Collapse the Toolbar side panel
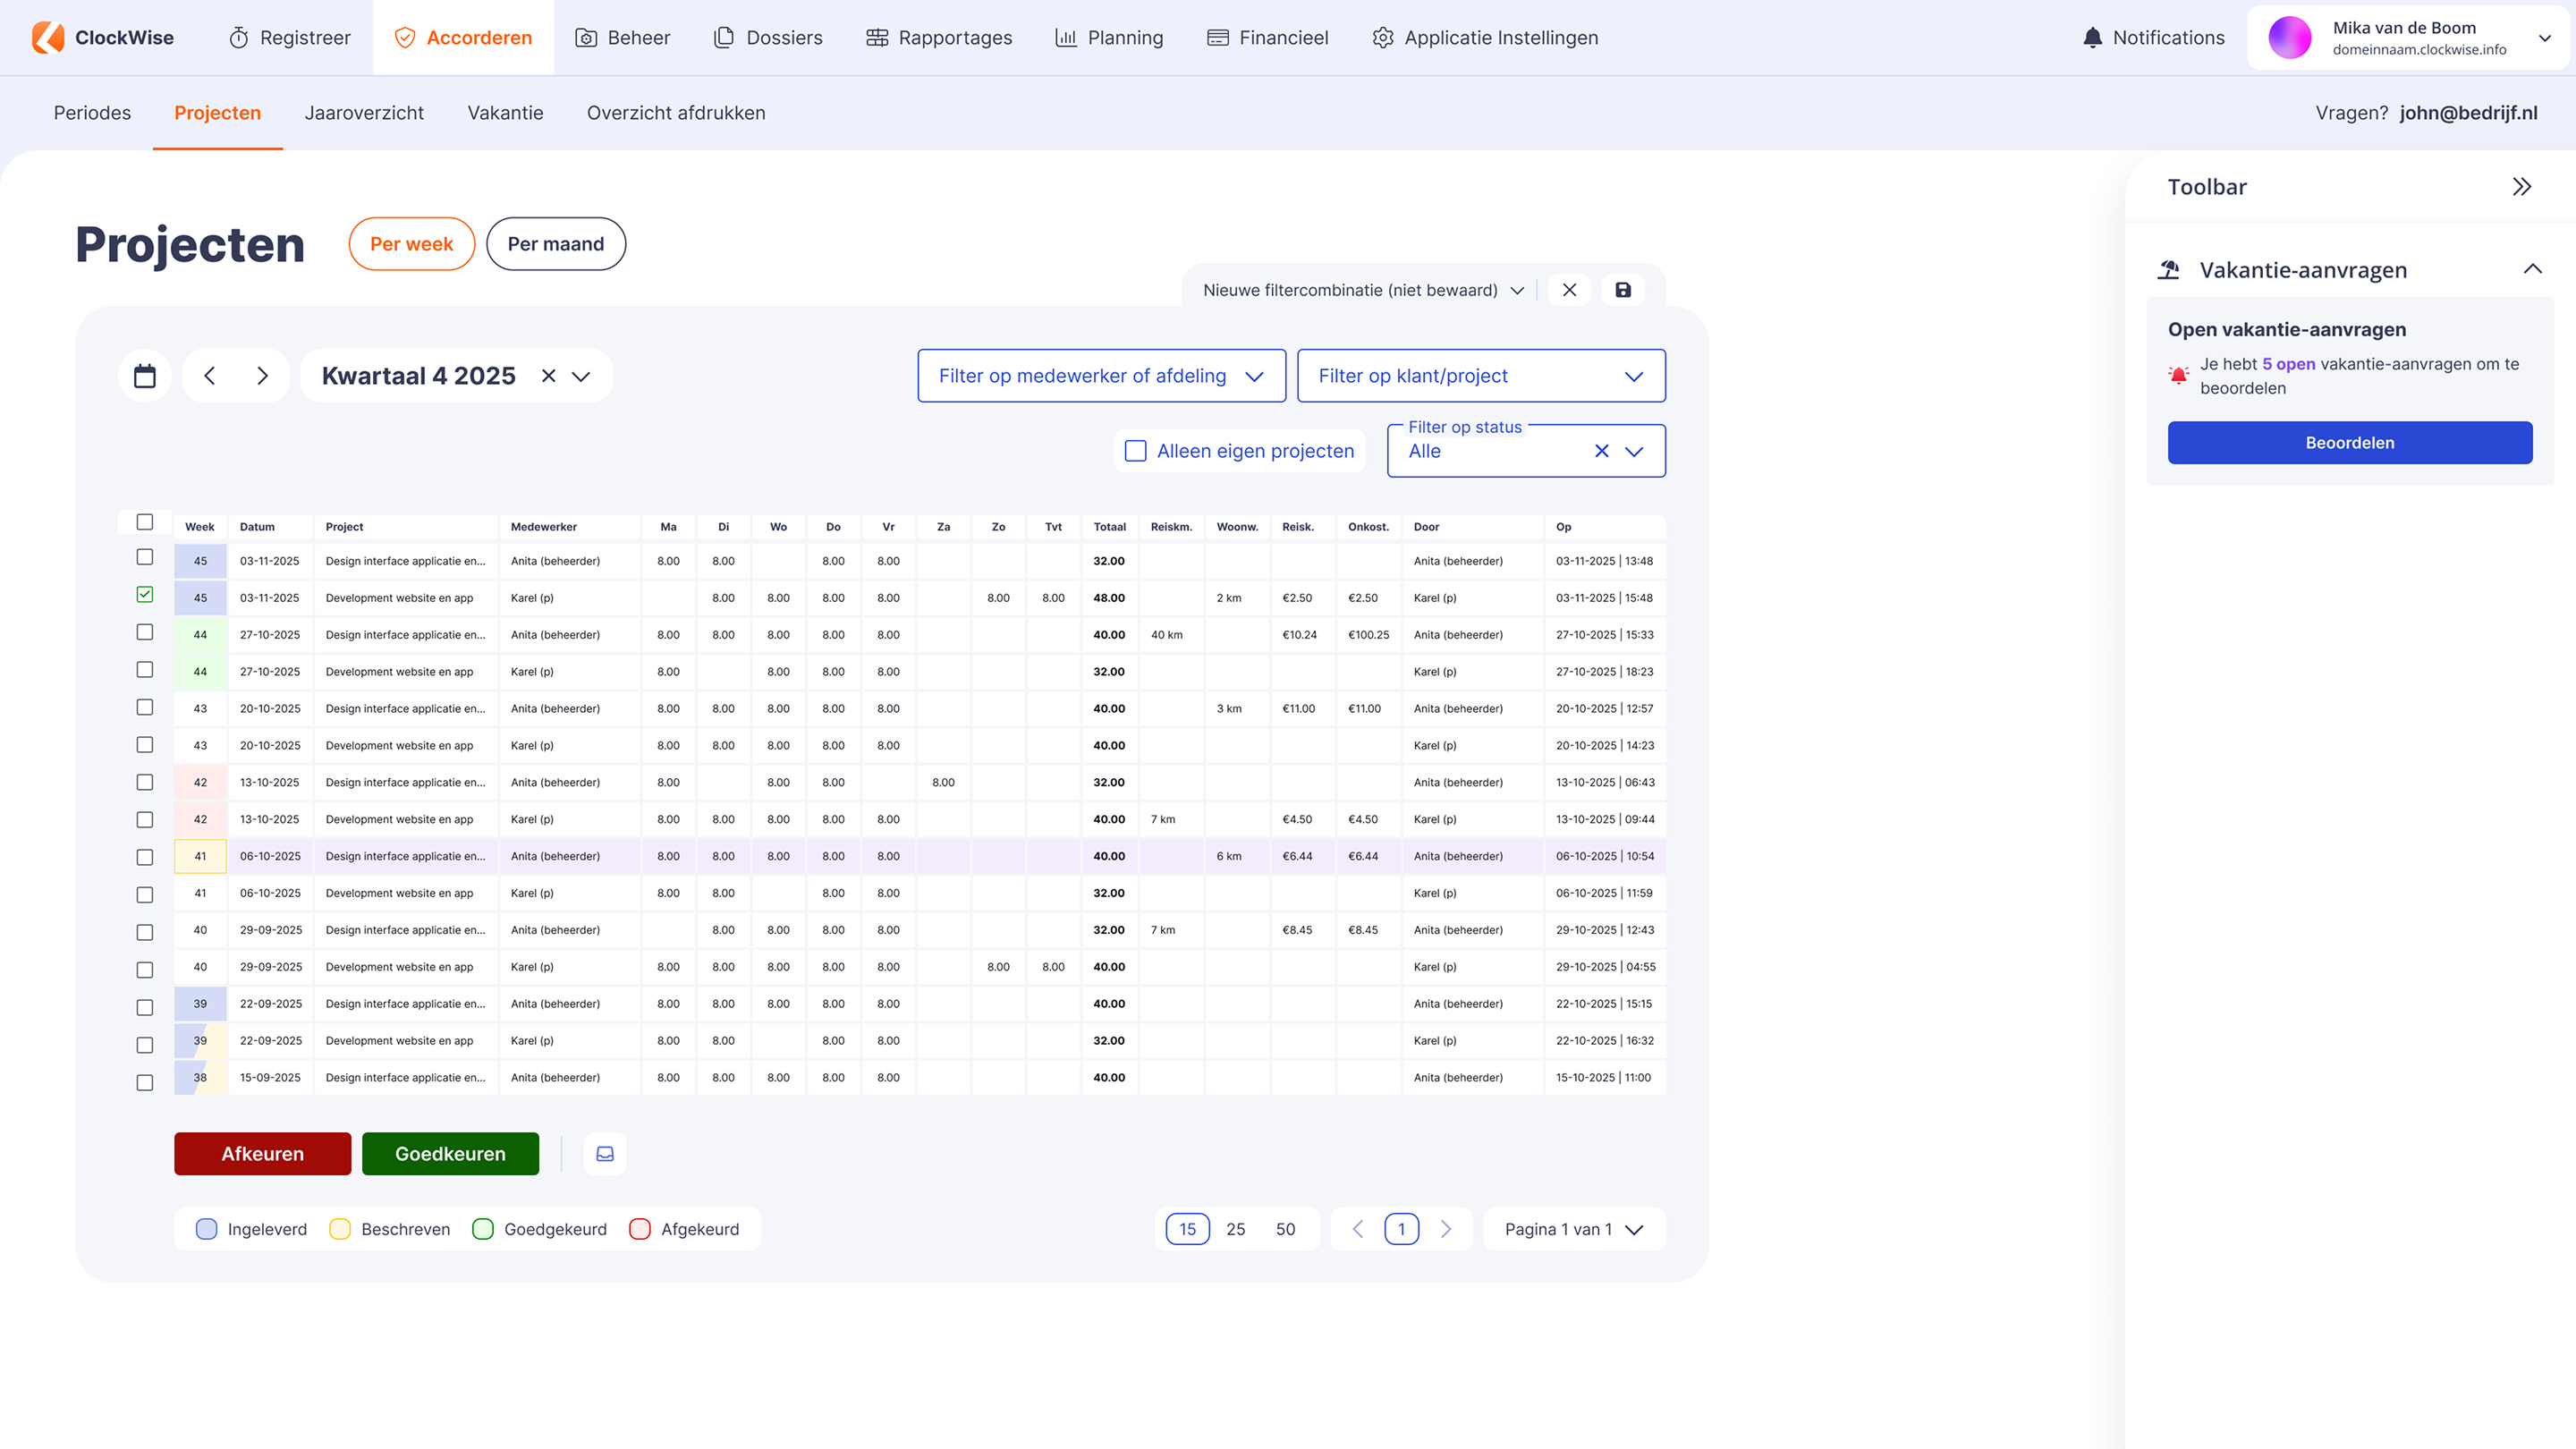Image resolution: width=2576 pixels, height=1449 pixels. 2521,187
